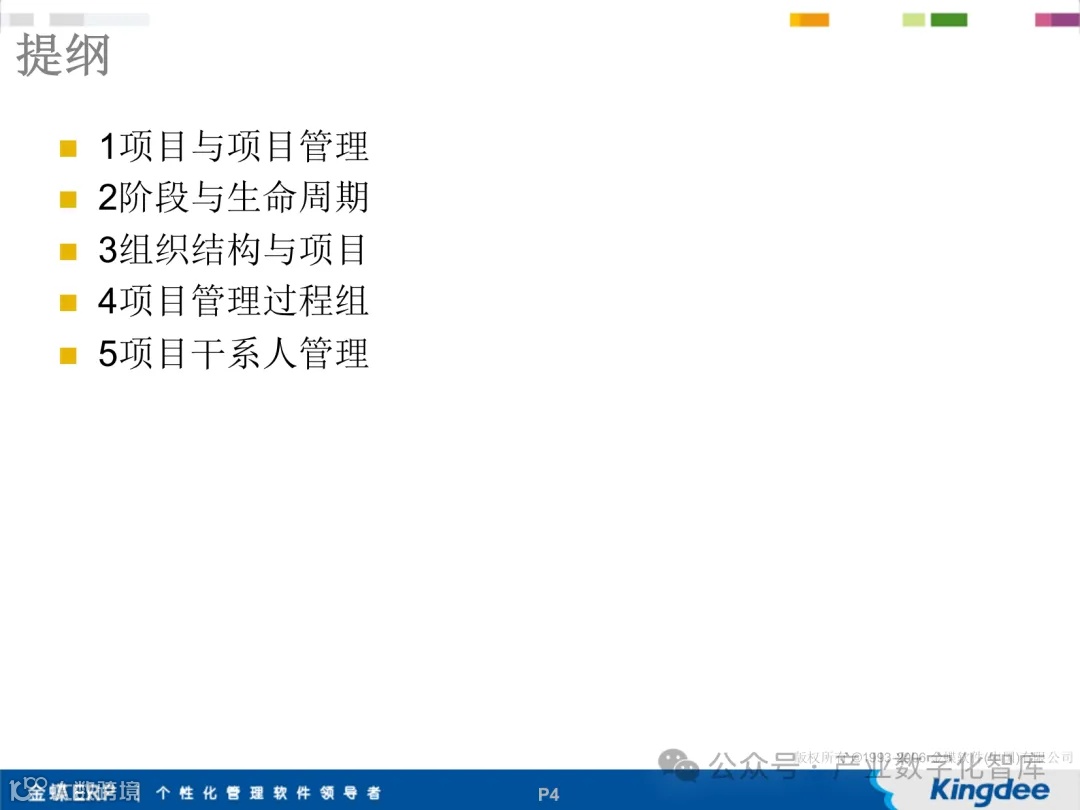Click the footer tagline 个性化管理软件领导者

pyautogui.click(x=270, y=793)
